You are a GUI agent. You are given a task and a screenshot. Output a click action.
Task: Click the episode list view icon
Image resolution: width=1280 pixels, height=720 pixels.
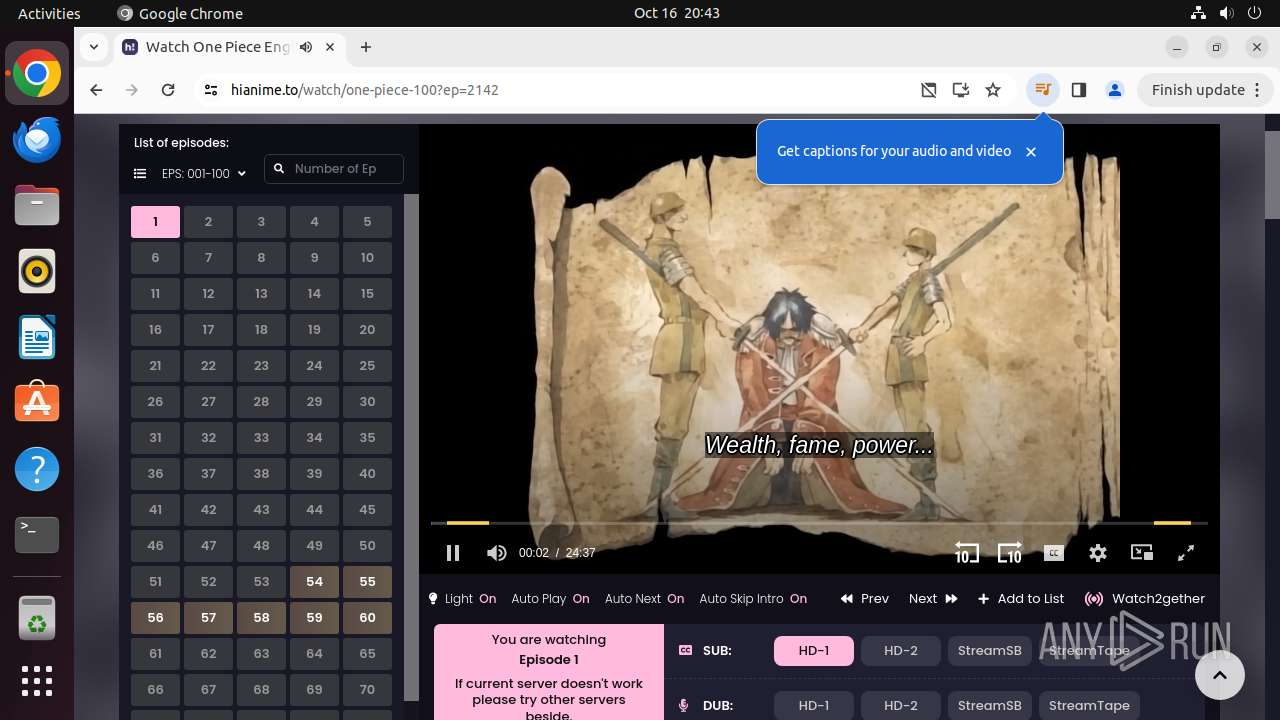140,174
